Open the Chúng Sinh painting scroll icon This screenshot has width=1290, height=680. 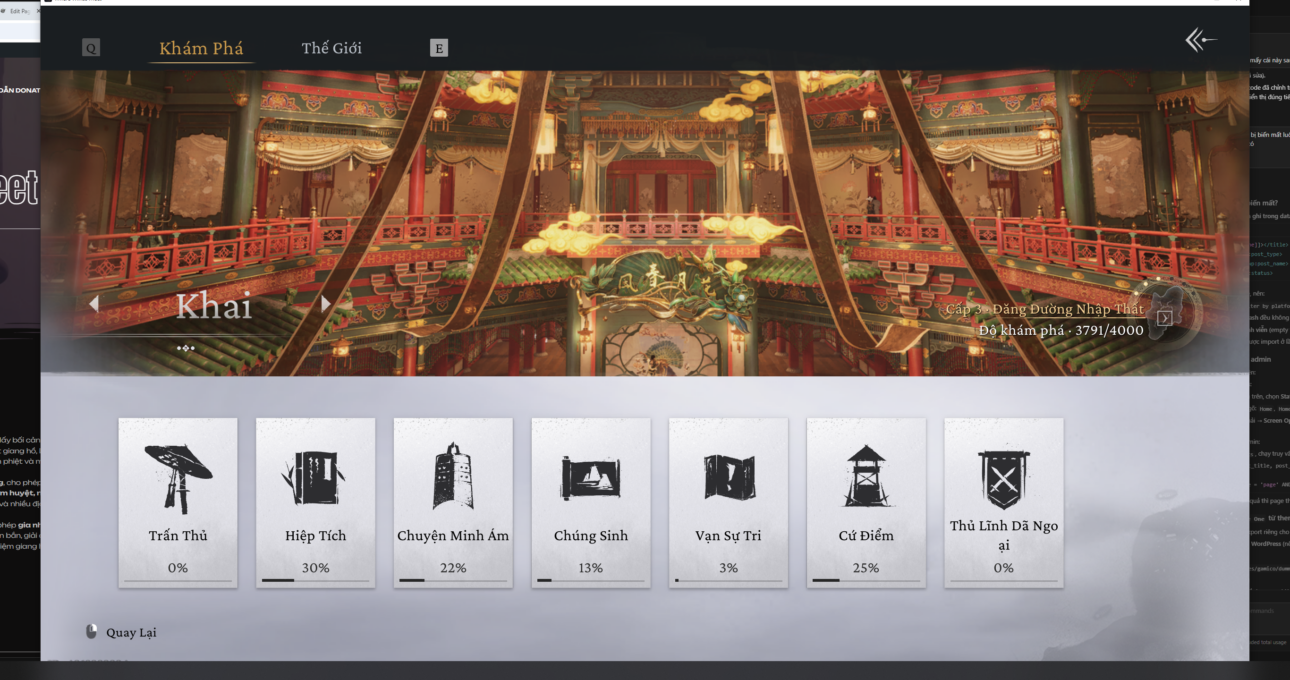(590, 476)
